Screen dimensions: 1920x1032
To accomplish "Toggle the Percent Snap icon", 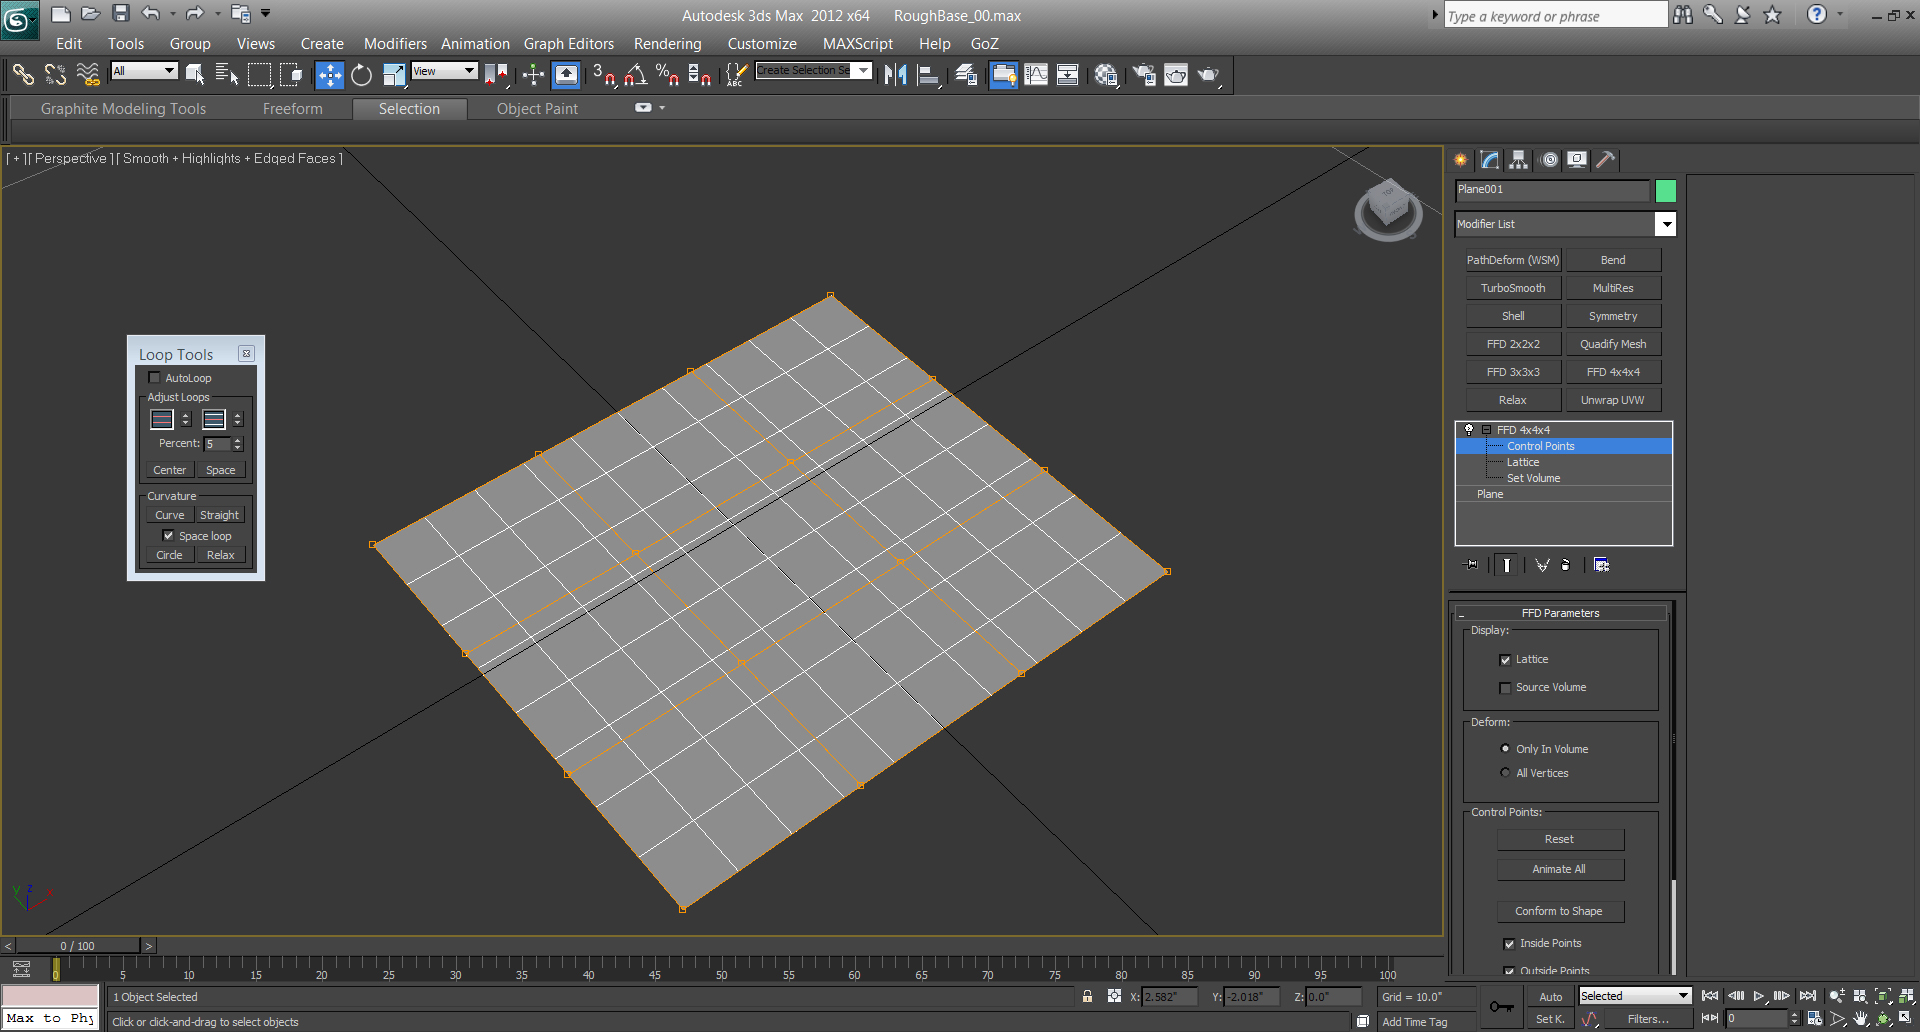I will click(x=667, y=74).
